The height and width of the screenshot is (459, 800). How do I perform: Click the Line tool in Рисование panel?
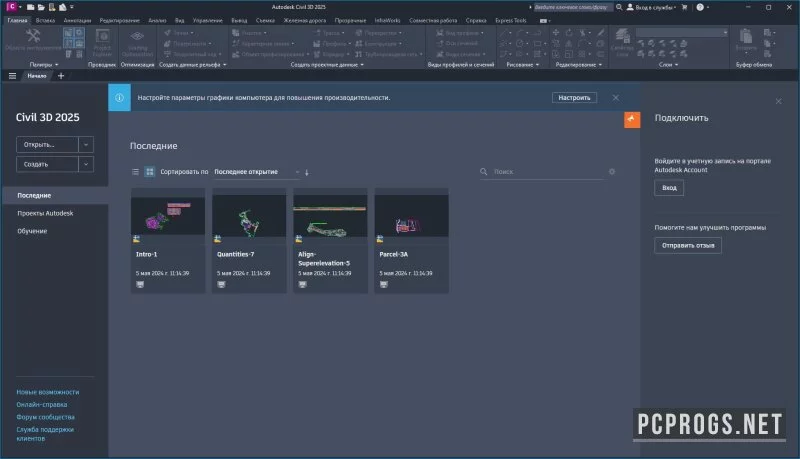coord(503,32)
